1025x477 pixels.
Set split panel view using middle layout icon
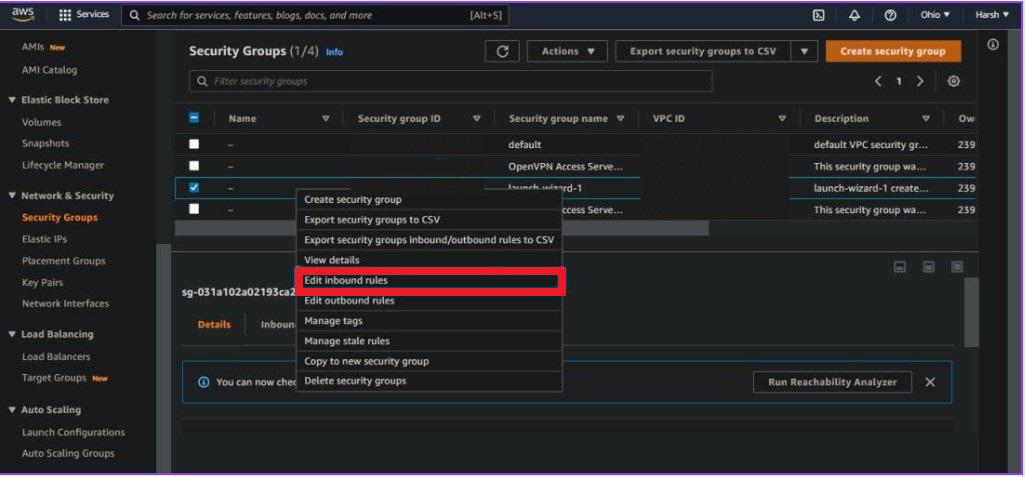click(928, 267)
